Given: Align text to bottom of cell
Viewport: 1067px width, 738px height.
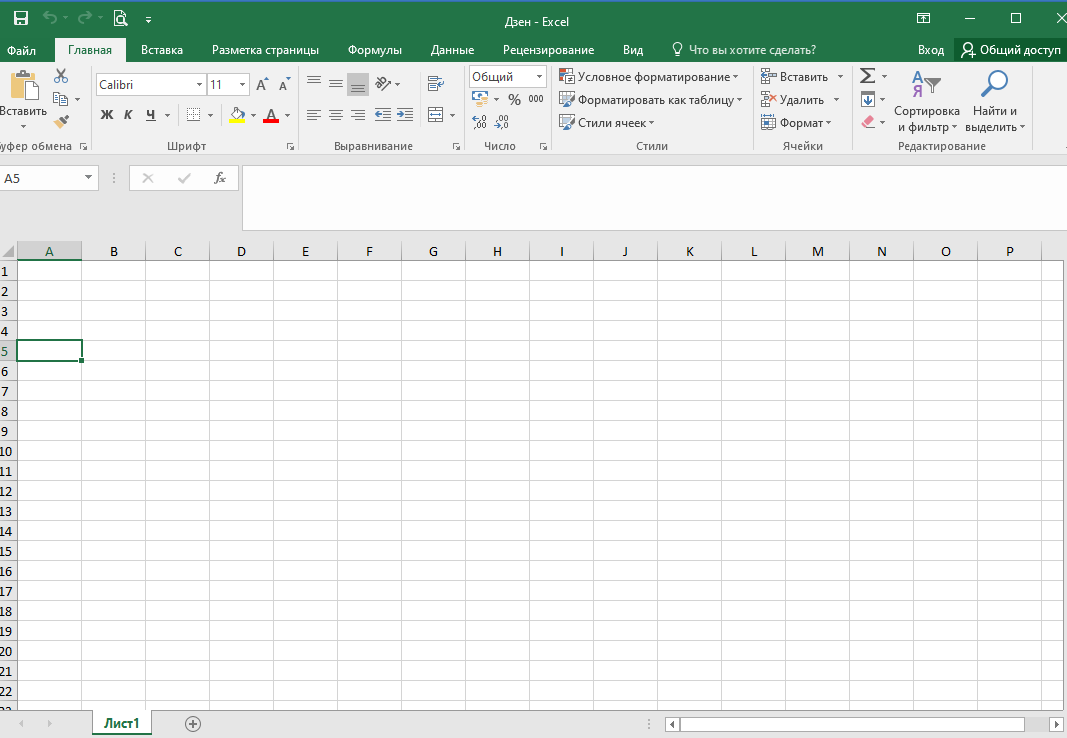Looking at the screenshot, I should point(358,84).
